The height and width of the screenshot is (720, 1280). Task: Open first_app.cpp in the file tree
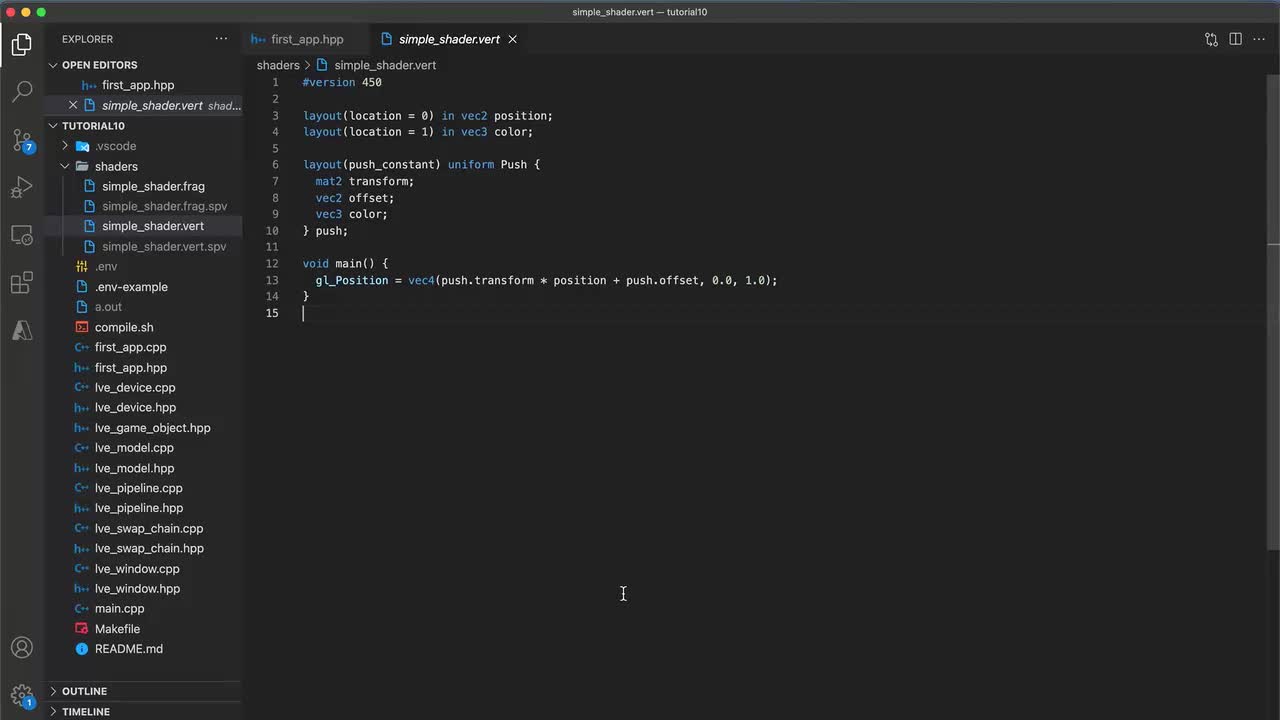pyautogui.click(x=130, y=347)
